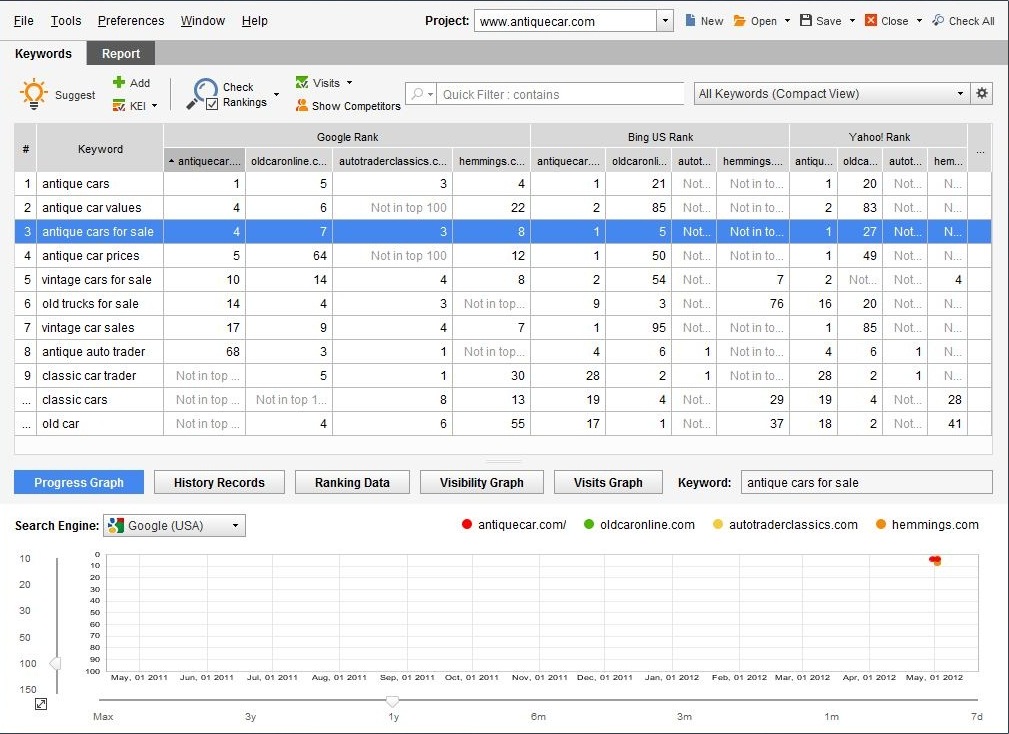Sort by Google Rank antiquecar column header
This screenshot has height=734, width=1009.
205,161
